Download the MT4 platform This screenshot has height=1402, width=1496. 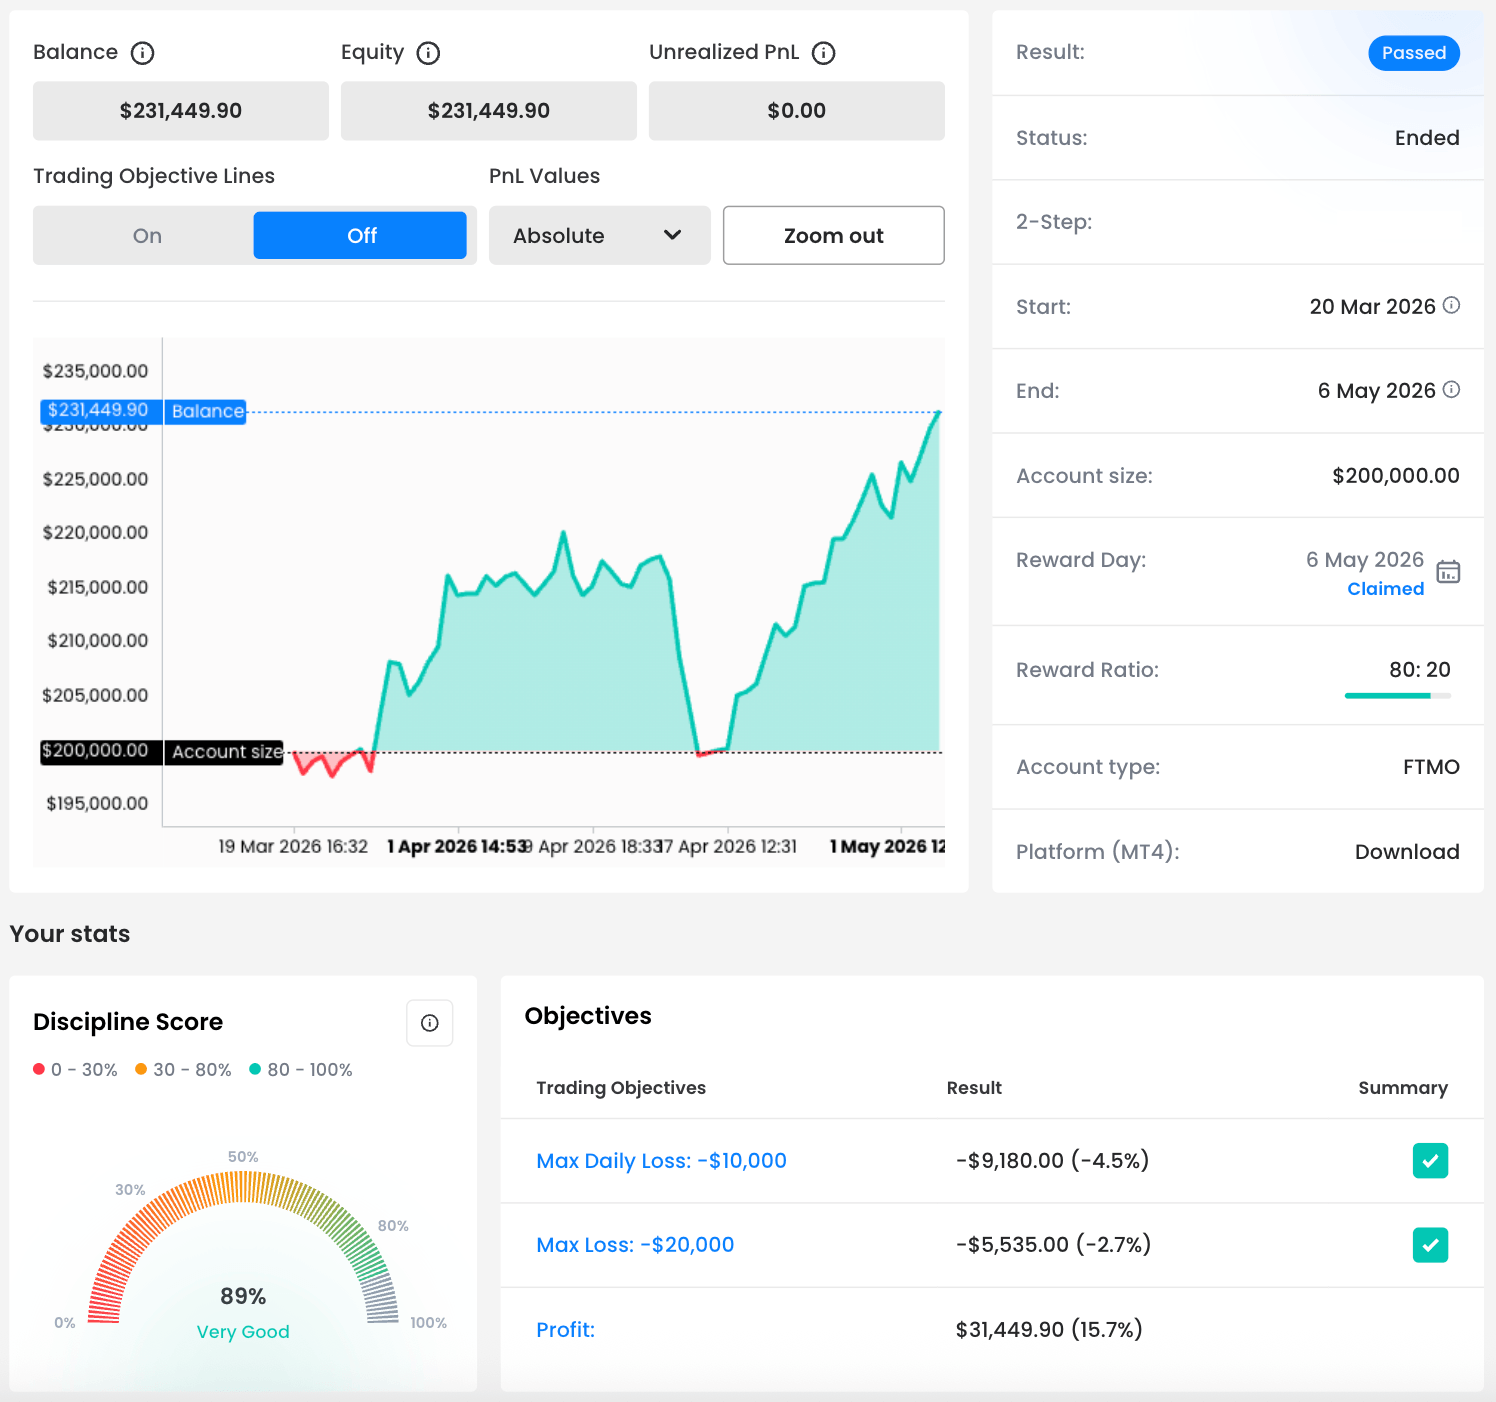coord(1407,852)
